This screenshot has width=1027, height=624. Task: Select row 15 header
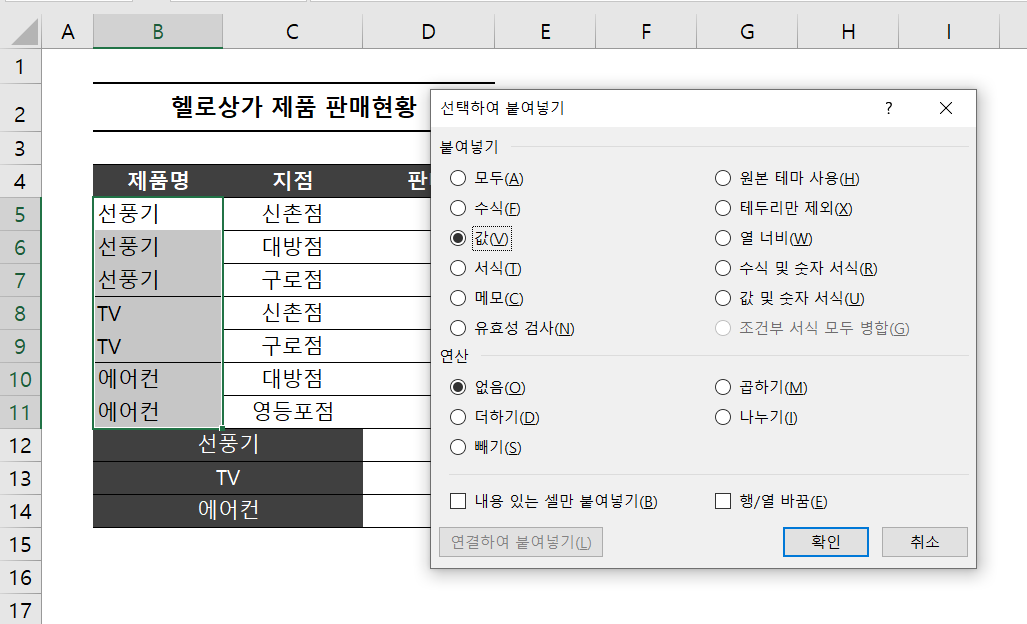20,544
